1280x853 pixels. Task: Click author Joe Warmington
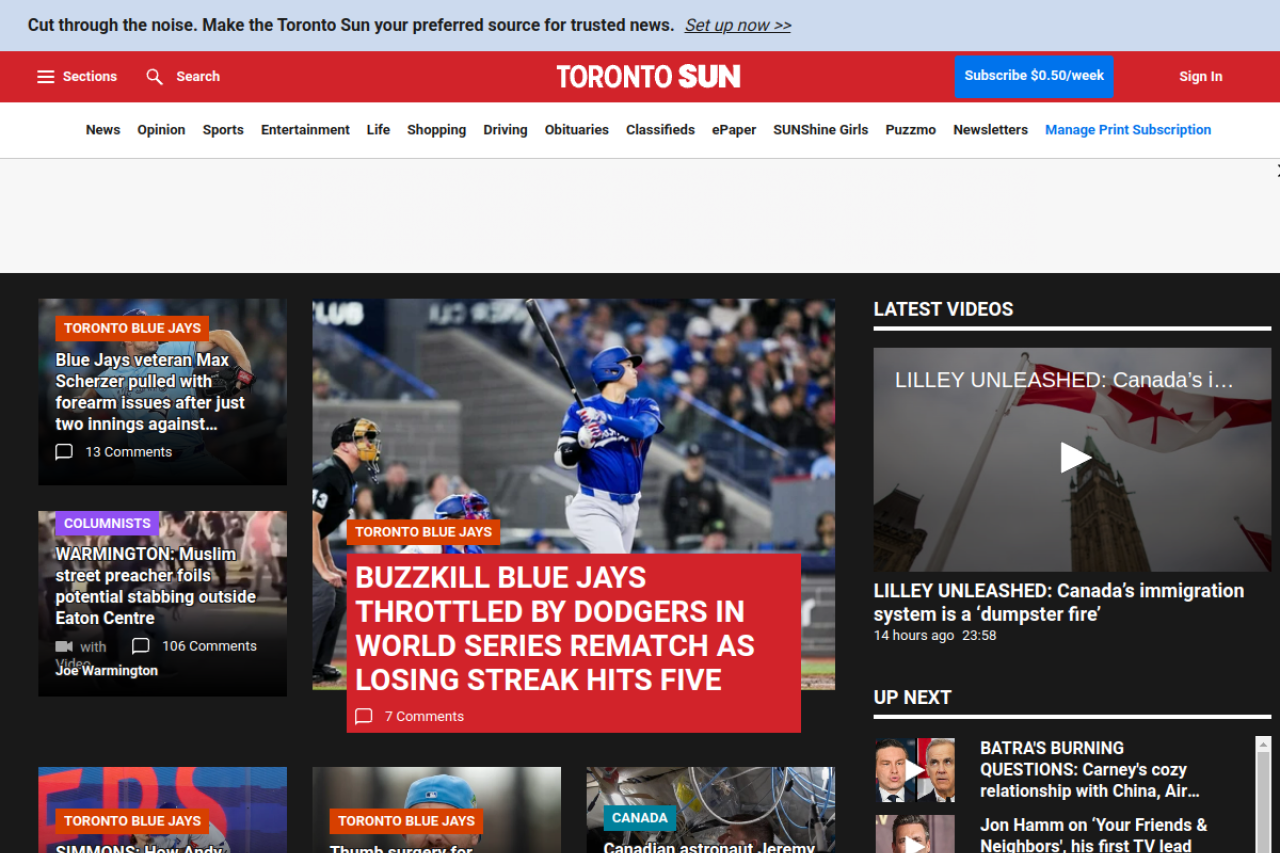(x=106, y=671)
